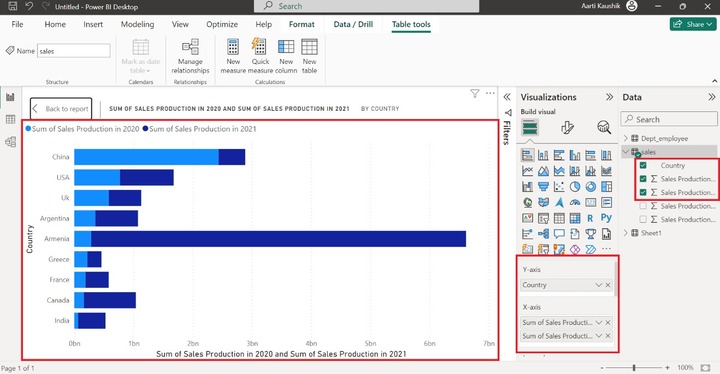Open the Home tab

(55, 24)
